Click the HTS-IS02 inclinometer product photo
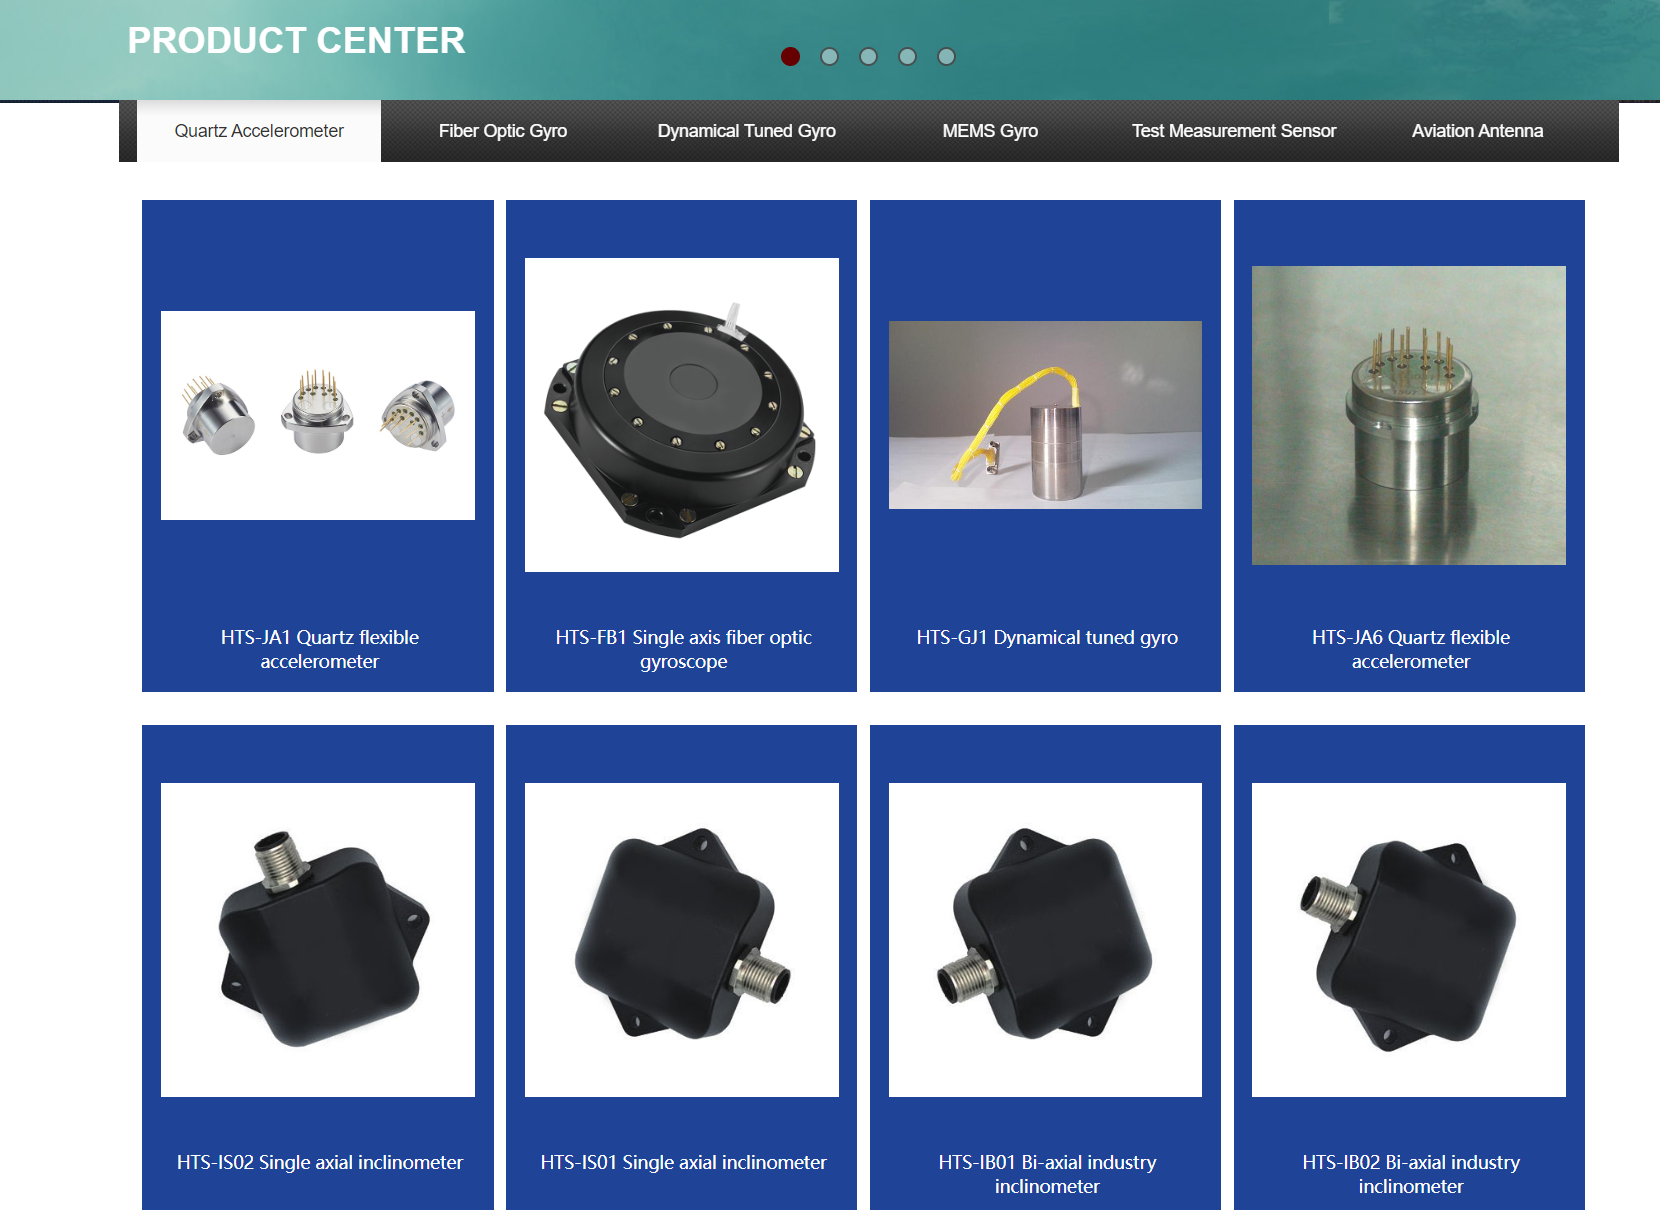1660x1210 pixels. 318,939
